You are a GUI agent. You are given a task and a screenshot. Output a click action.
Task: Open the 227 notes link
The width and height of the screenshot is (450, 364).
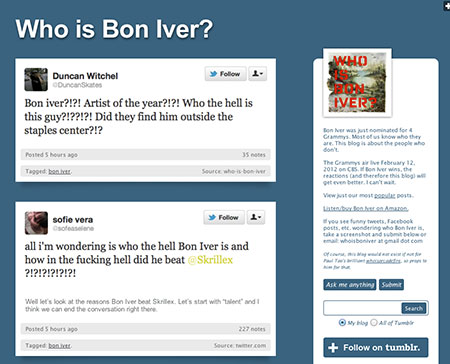[x=252, y=329]
